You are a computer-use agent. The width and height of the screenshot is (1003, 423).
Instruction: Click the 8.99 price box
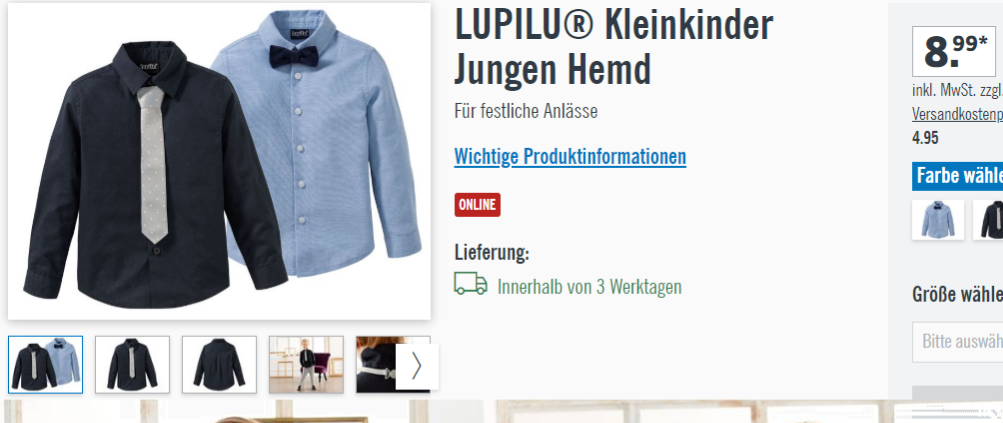point(954,51)
